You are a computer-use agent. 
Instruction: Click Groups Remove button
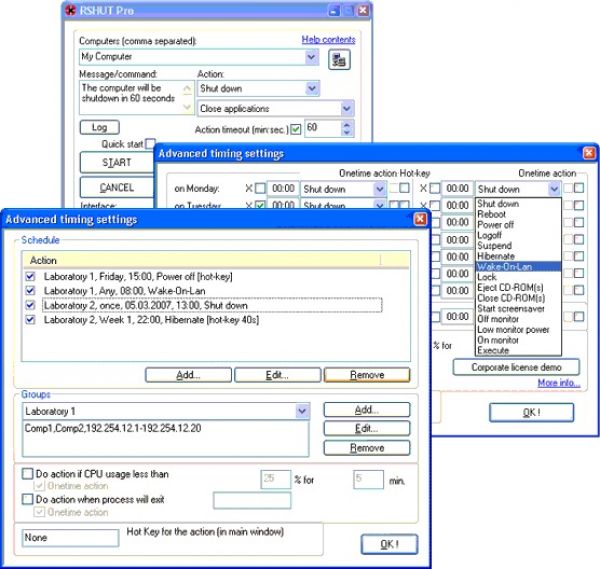(367, 448)
